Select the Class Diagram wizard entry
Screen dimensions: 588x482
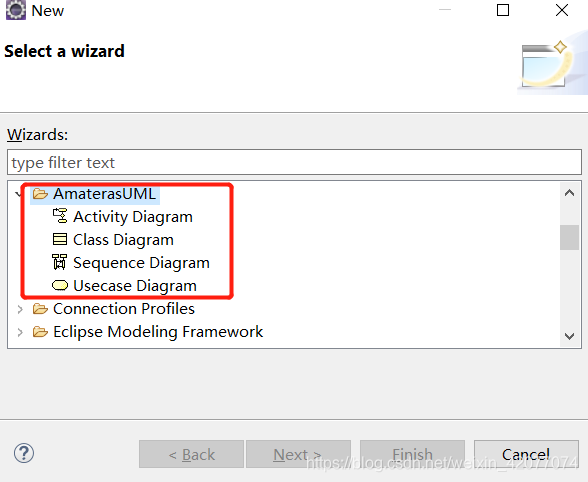(123, 240)
